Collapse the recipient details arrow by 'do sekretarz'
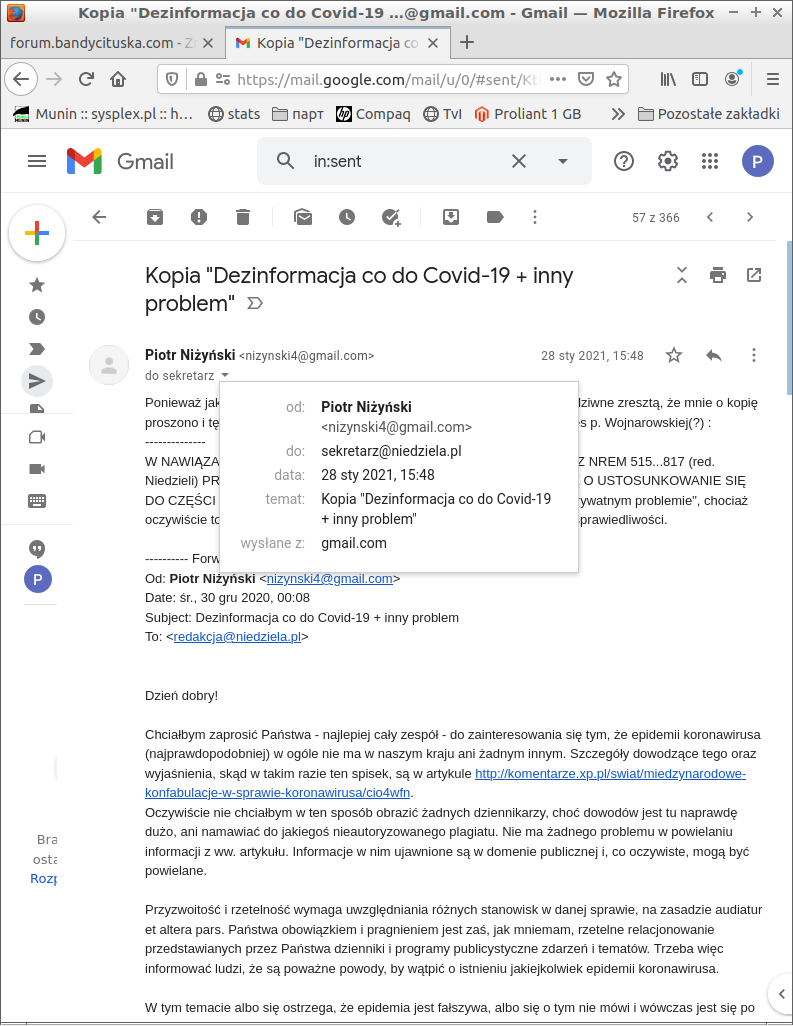This screenshot has width=793, height=1026. point(225,376)
